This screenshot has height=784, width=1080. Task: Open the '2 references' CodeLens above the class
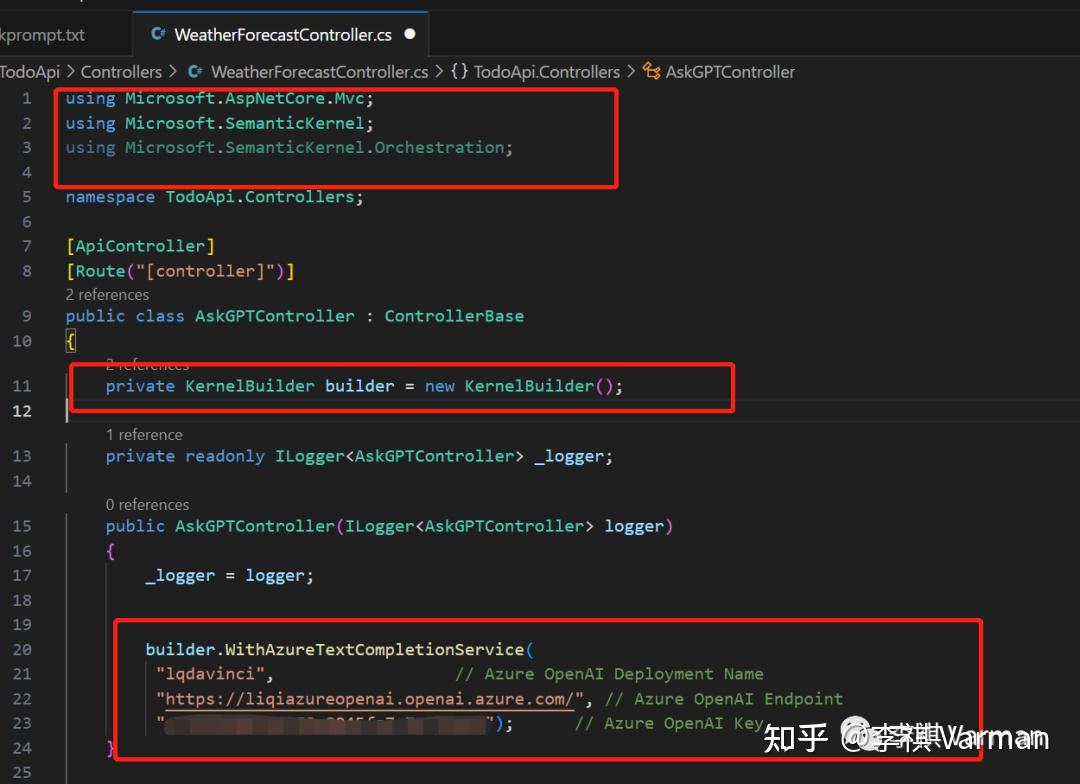[107, 295]
